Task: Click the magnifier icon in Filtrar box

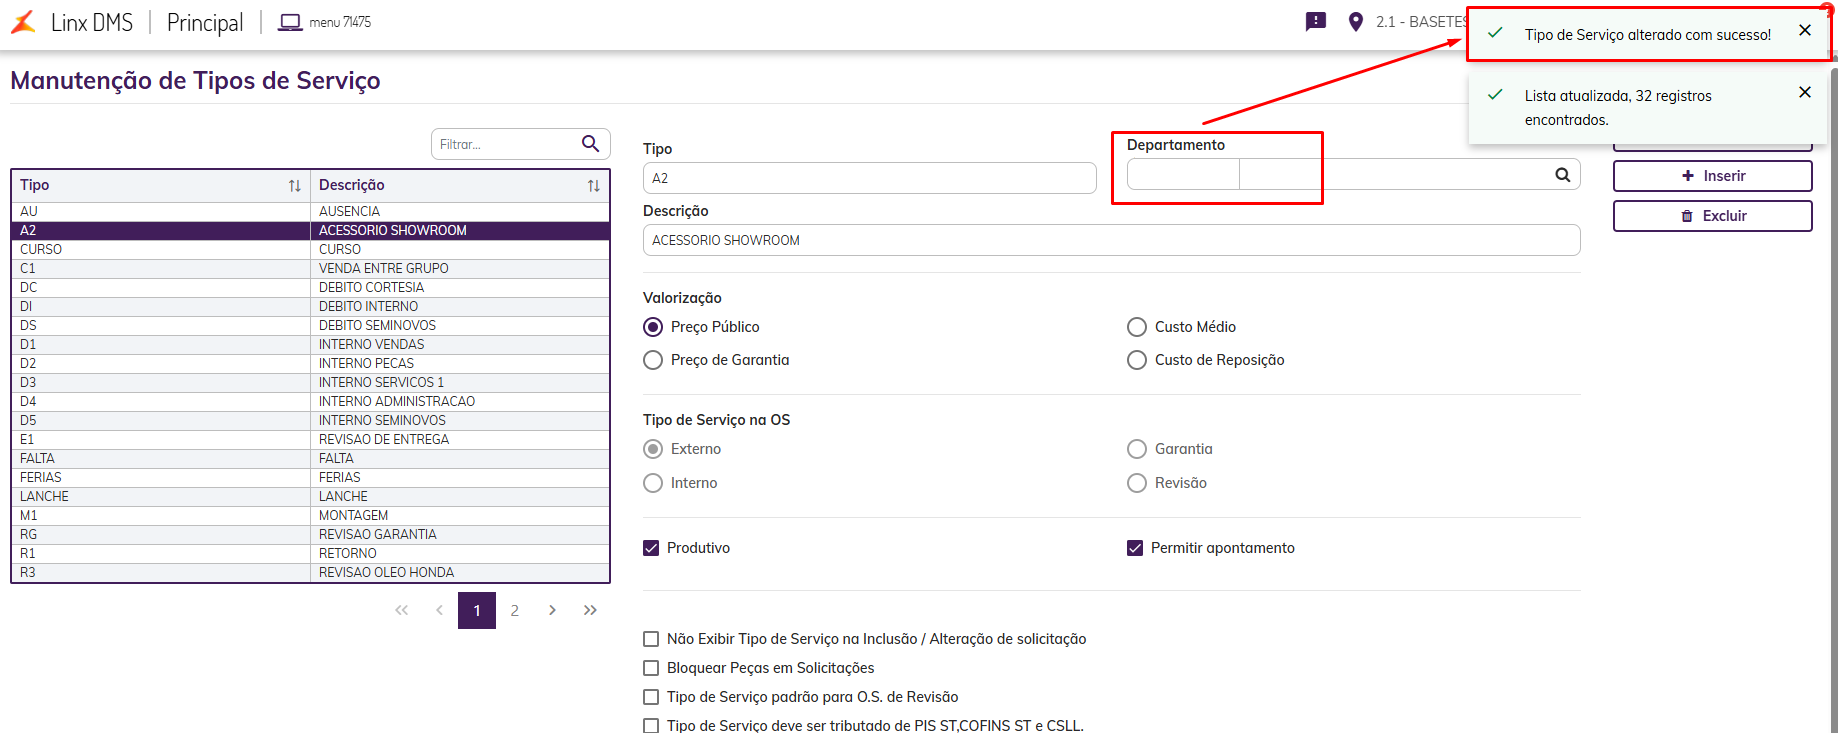Action: click(x=590, y=144)
